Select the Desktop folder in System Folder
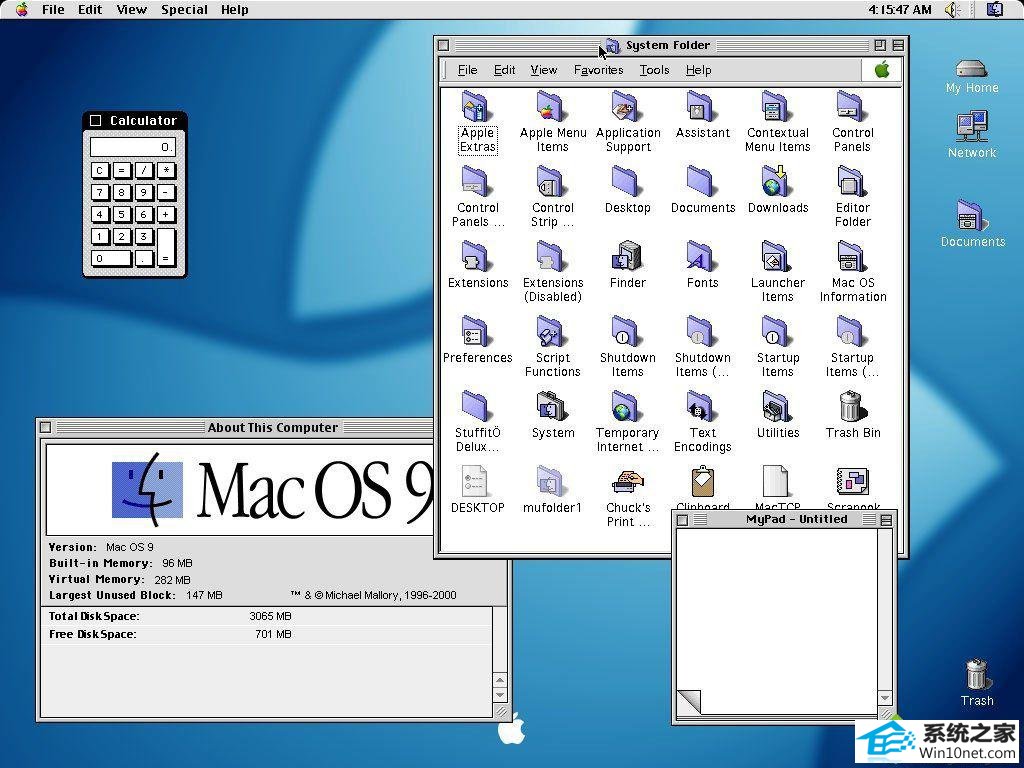 628,183
